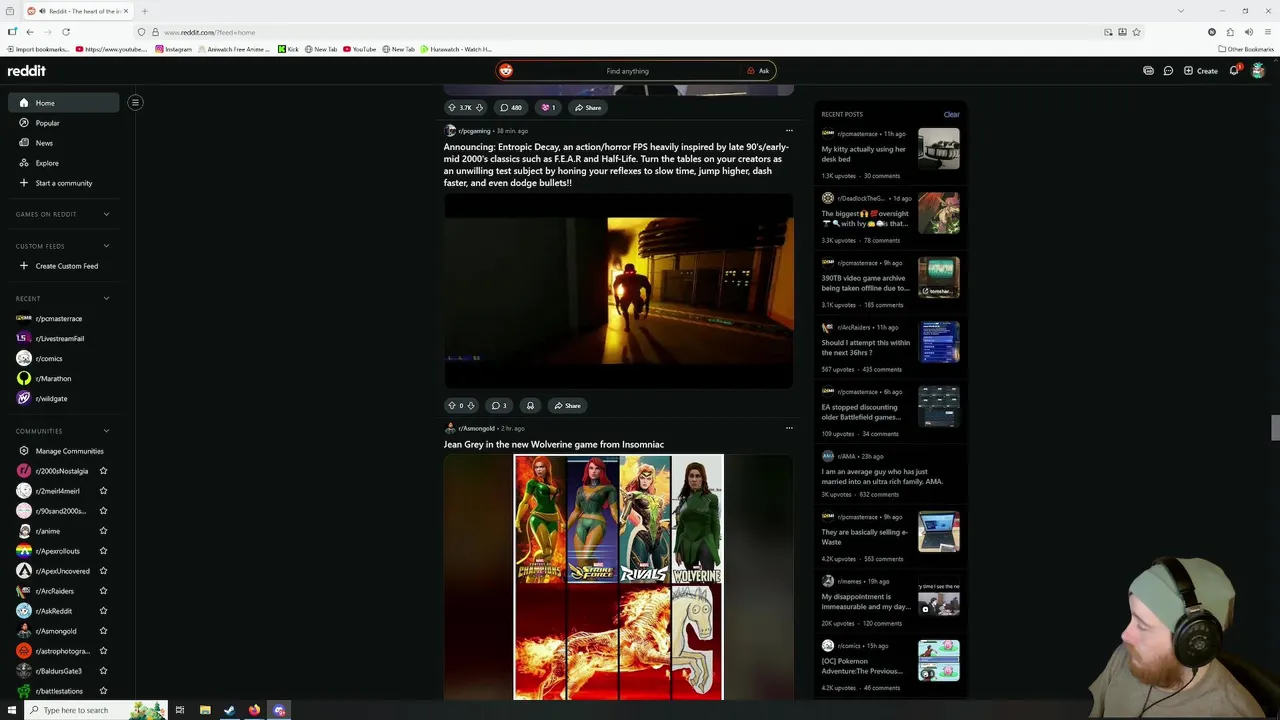Upvote the Entropic Decay post
1280x720 pixels.
pos(452,405)
